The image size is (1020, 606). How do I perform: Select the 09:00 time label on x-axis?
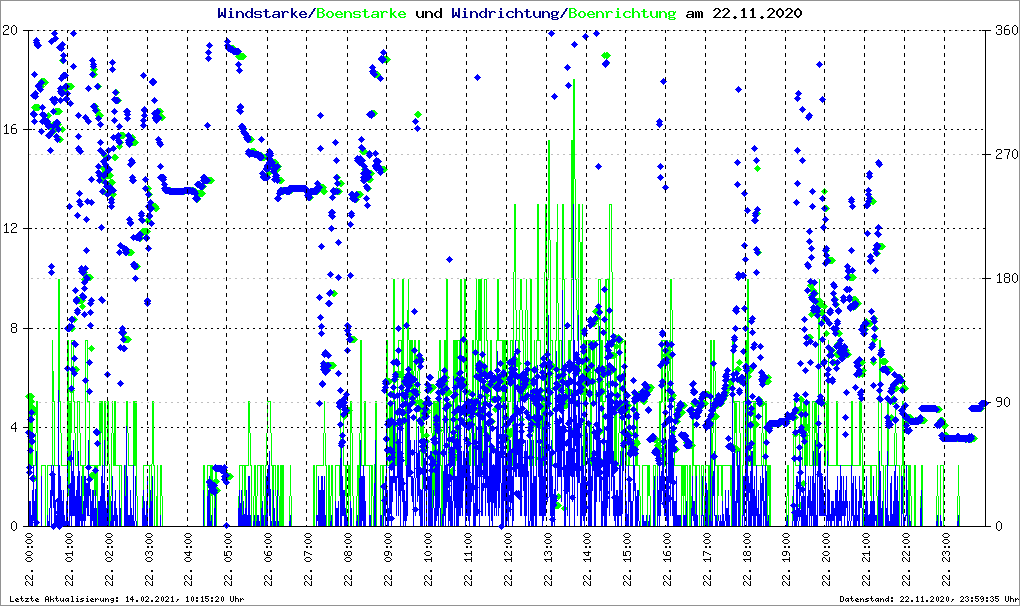tap(388, 564)
